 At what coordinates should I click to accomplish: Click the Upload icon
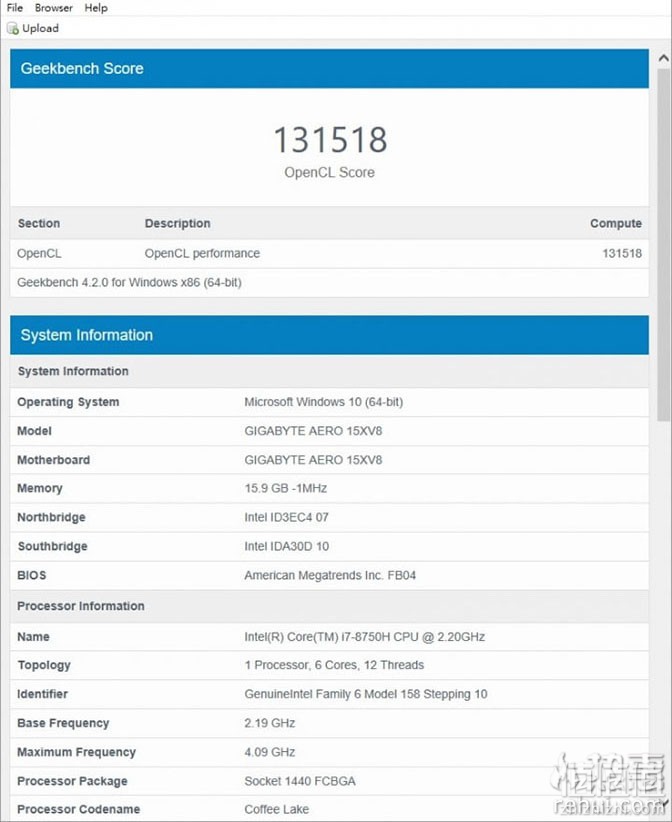(13, 28)
